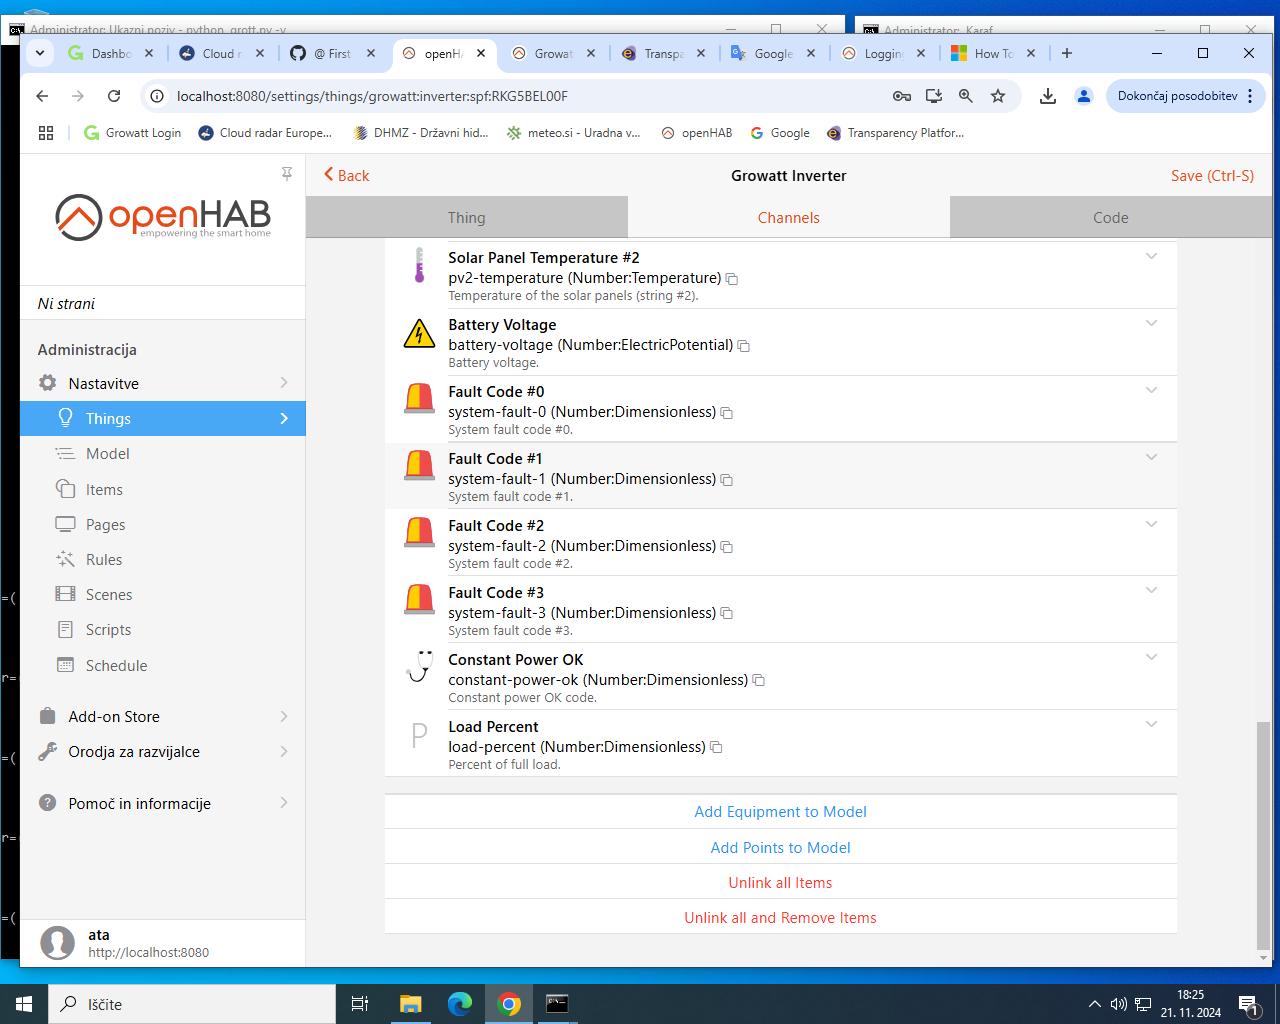Expand the Load Percent channel row
Image resolution: width=1280 pixels, height=1024 pixels.
pyautogui.click(x=1151, y=724)
